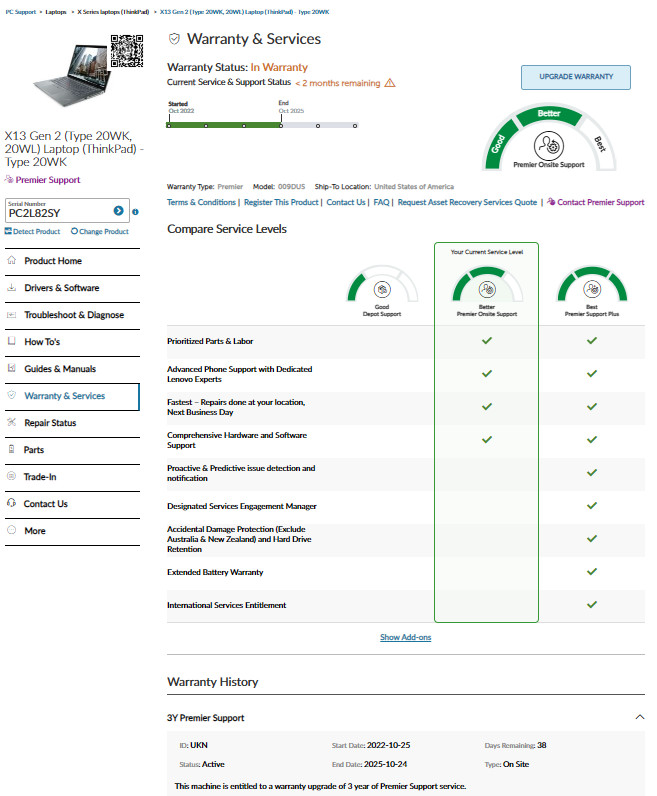Click More circle icon in sidebar
Screen dimensions: 657x796
click(12, 529)
